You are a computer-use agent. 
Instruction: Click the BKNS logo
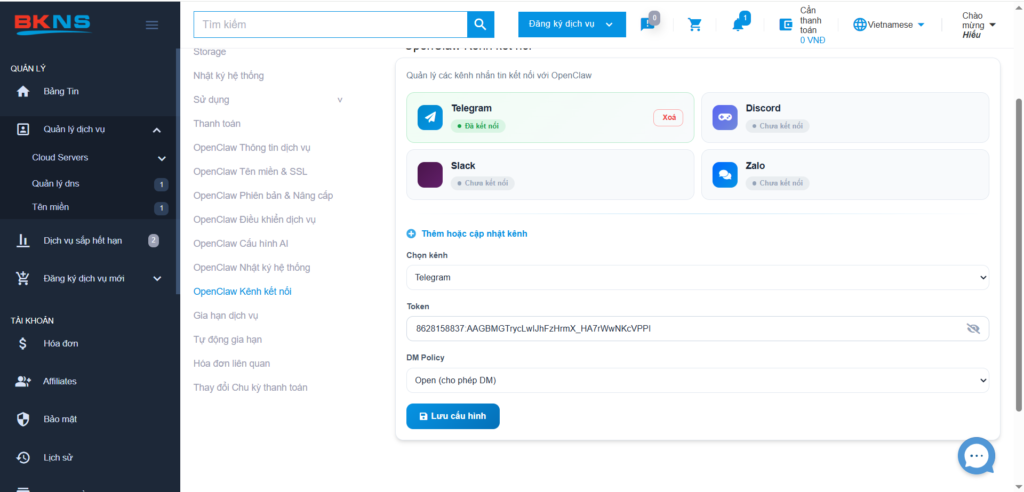(52, 24)
